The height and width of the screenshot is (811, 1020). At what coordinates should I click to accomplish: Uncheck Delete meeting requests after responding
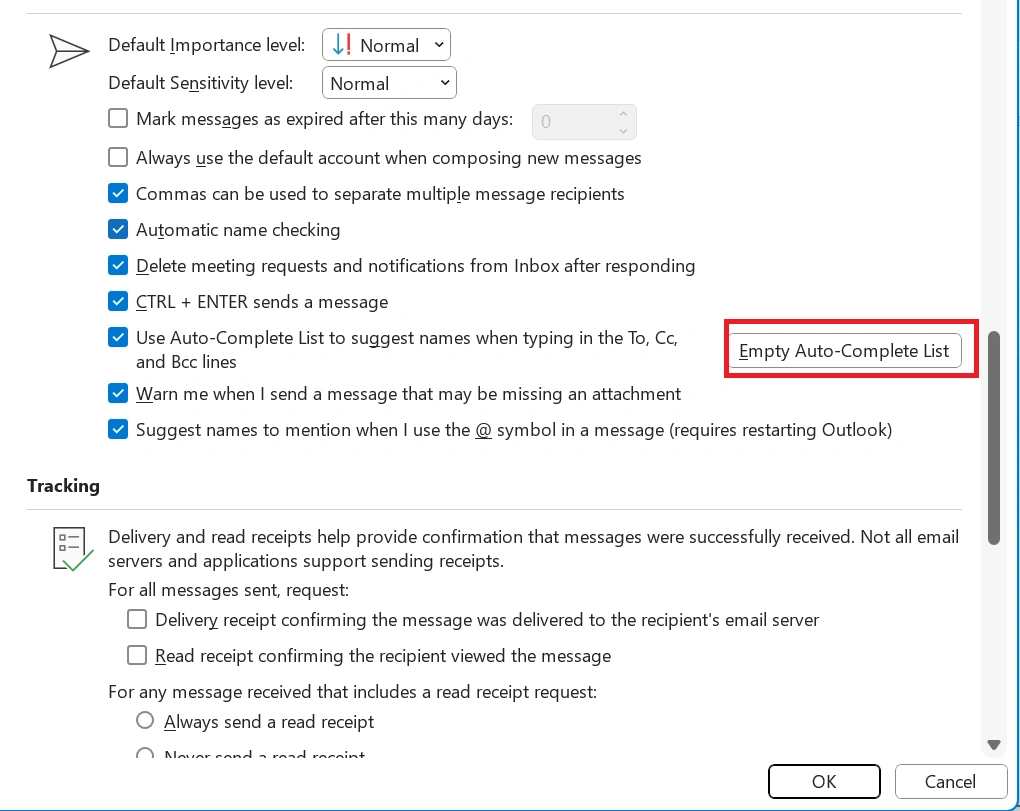point(118,265)
